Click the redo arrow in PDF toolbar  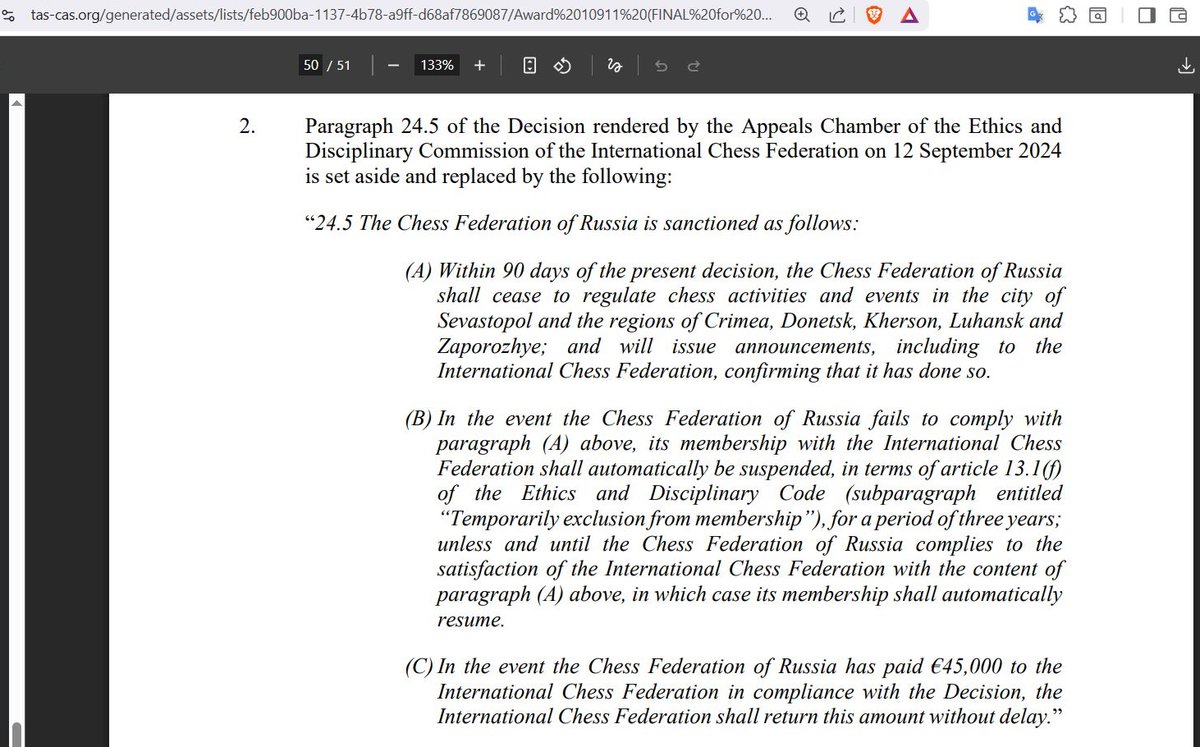click(694, 65)
